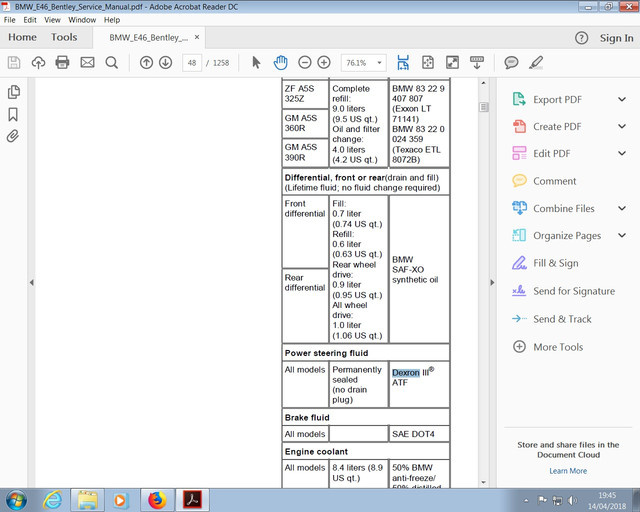Screen dimensions: 640x512
Task: Click Learn More about Document Cloud
Action: click(568, 471)
